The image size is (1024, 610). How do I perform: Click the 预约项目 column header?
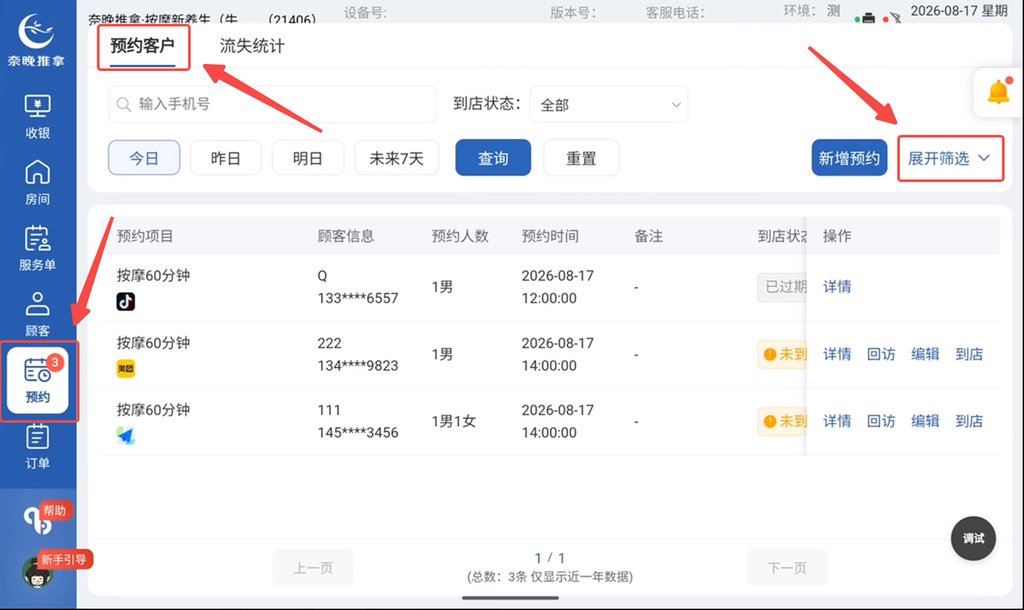[145, 236]
